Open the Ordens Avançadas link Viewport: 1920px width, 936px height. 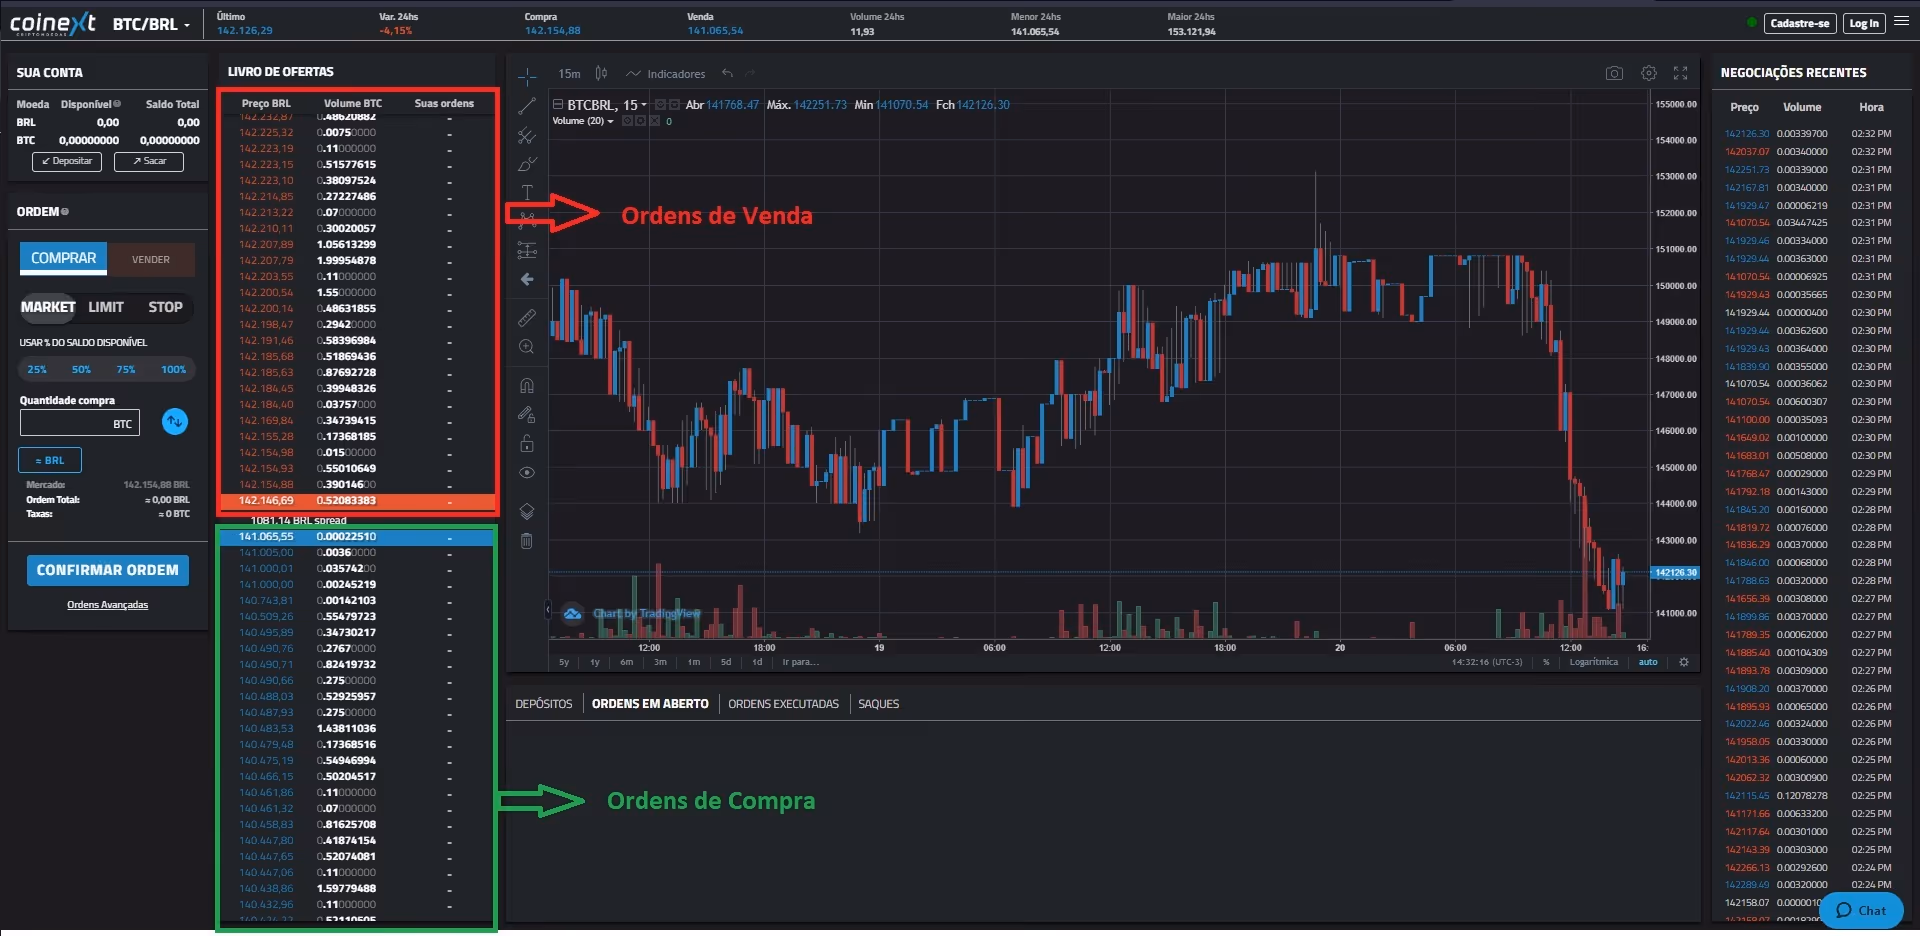point(108,605)
